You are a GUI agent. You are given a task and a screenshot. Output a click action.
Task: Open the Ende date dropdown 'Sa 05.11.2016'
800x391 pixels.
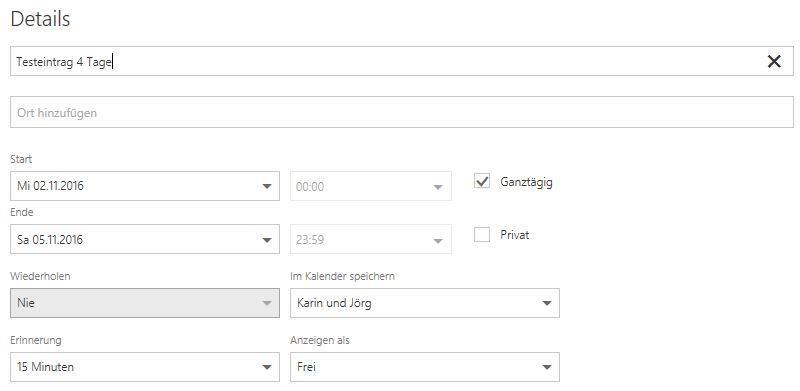145,239
